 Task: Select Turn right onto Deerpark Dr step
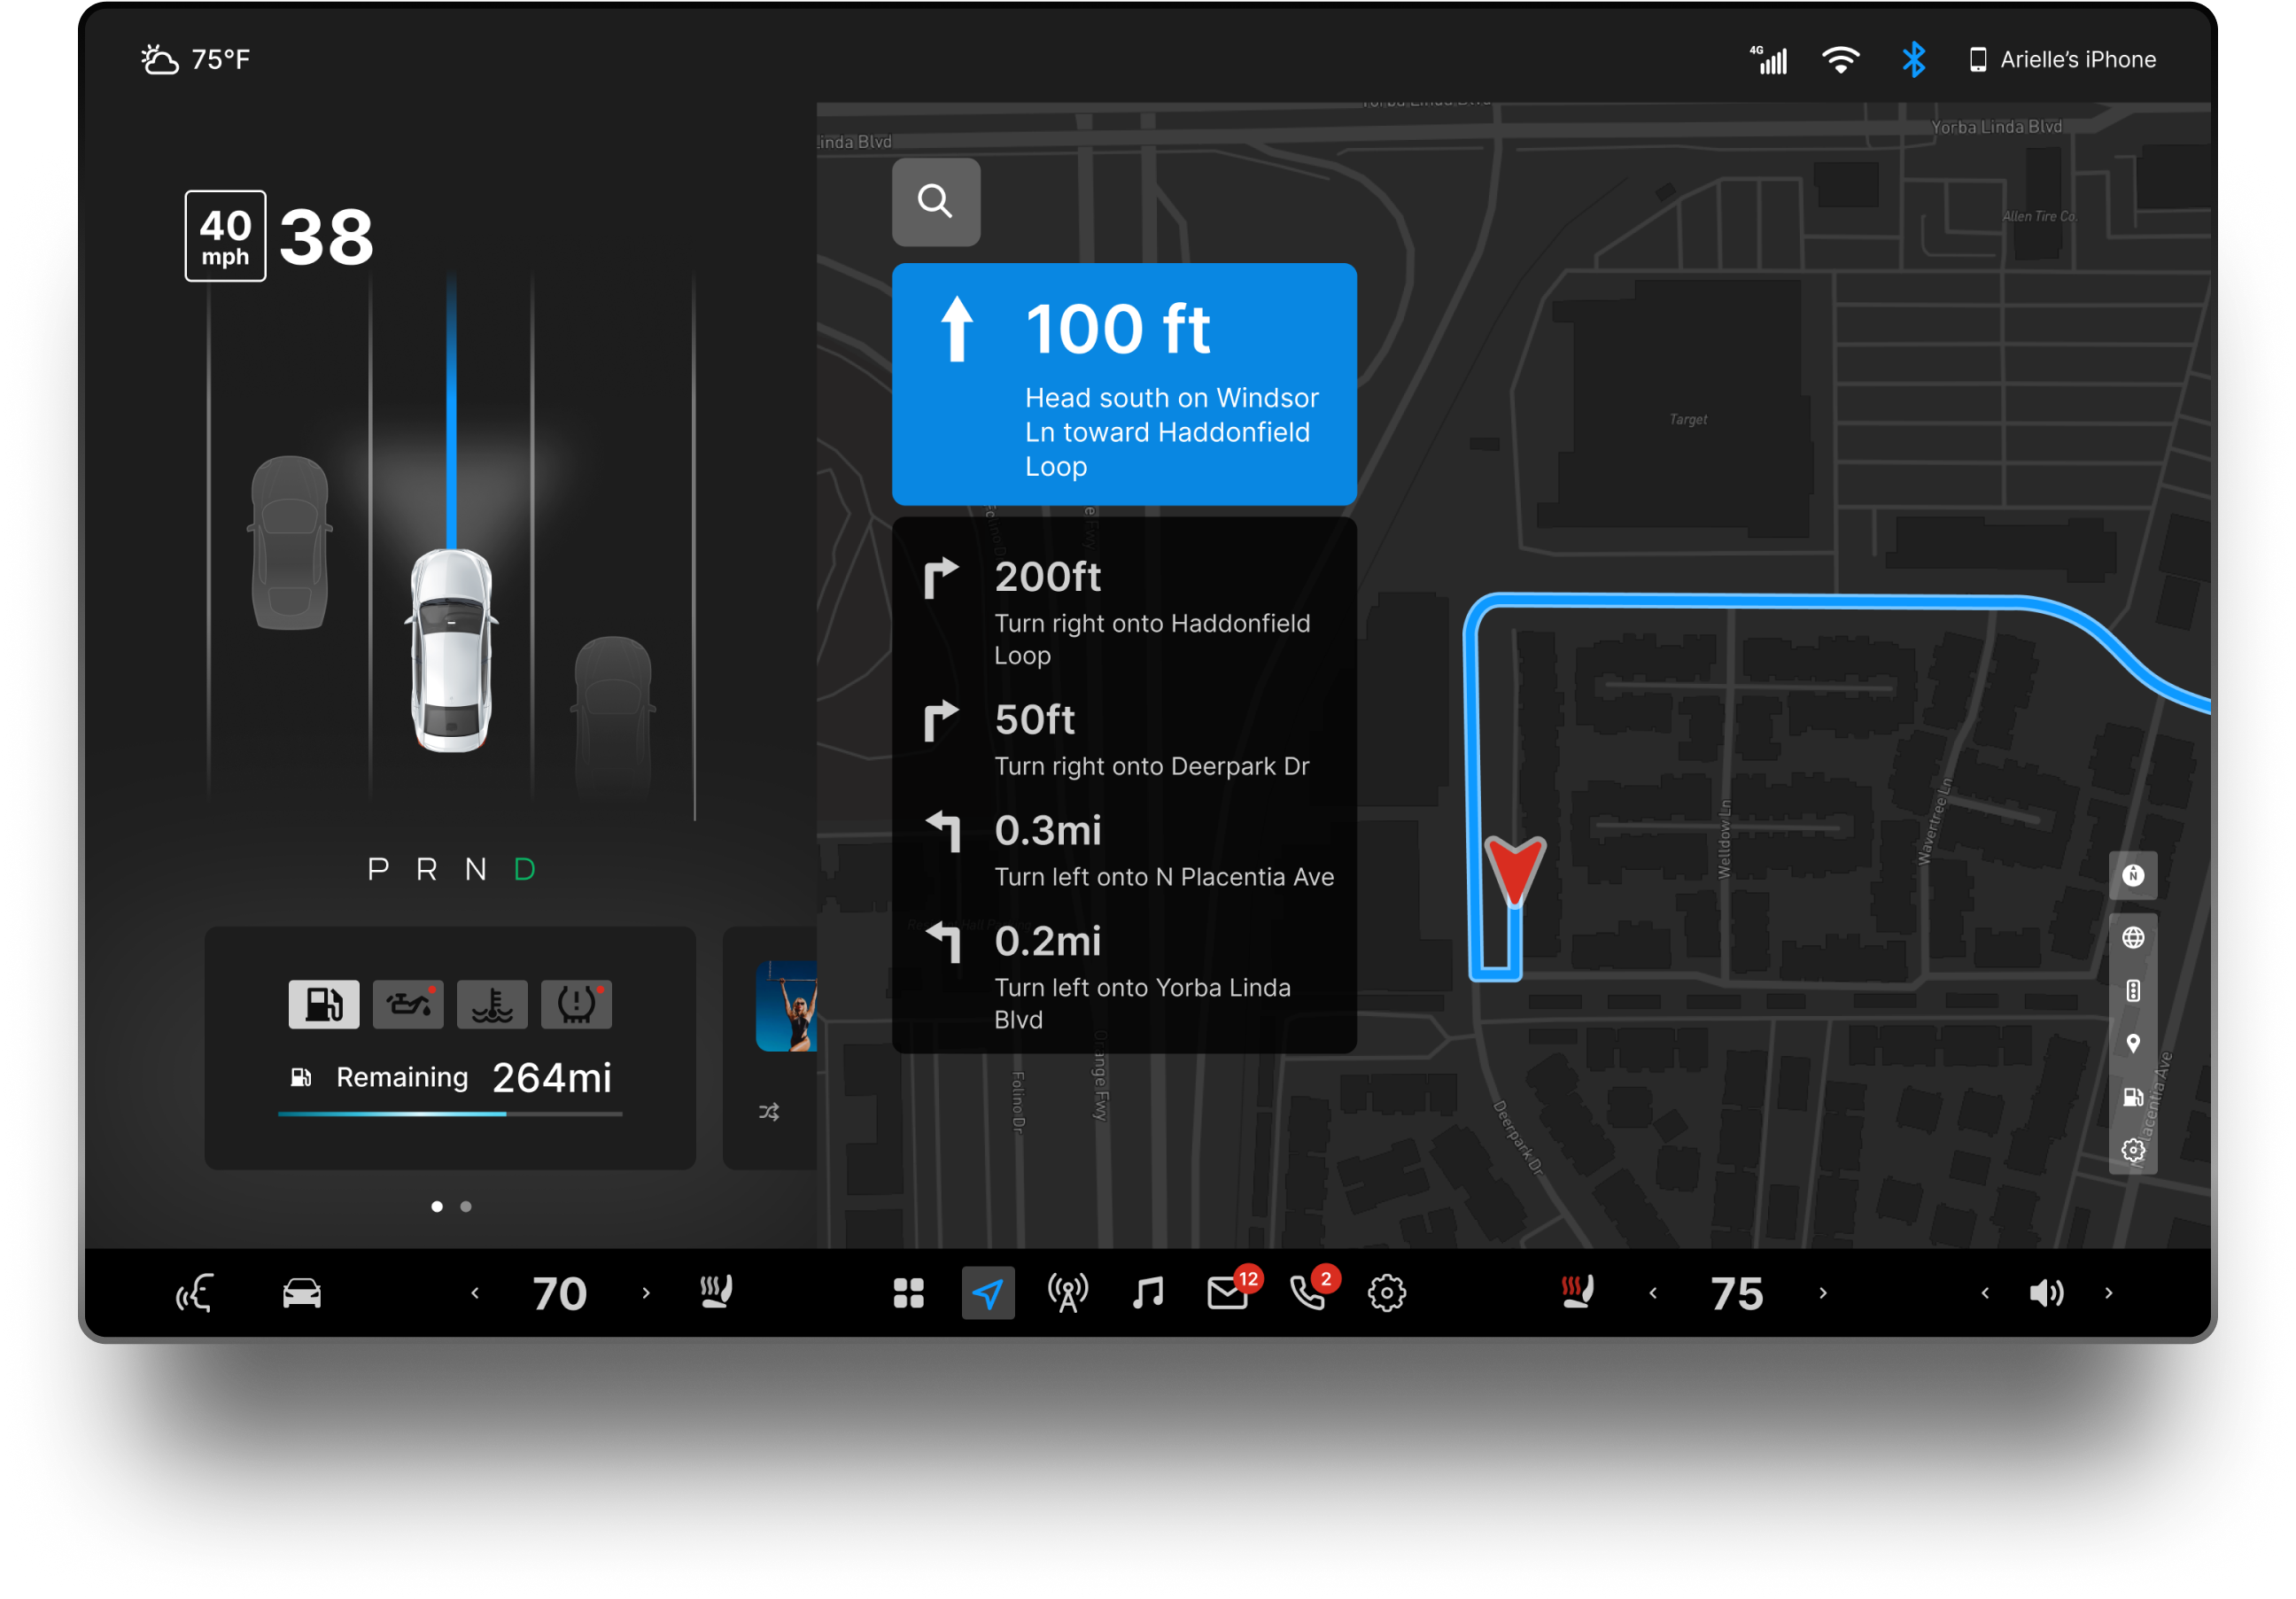1123,741
